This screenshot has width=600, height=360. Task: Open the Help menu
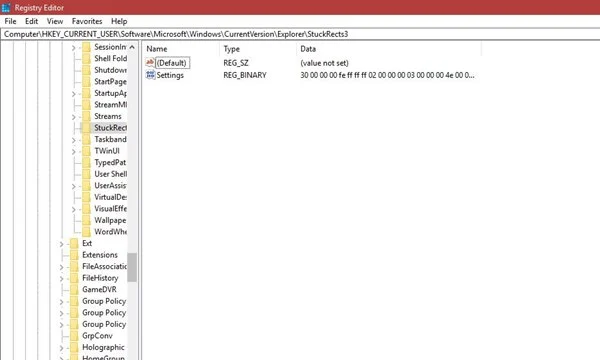pyautogui.click(x=119, y=21)
